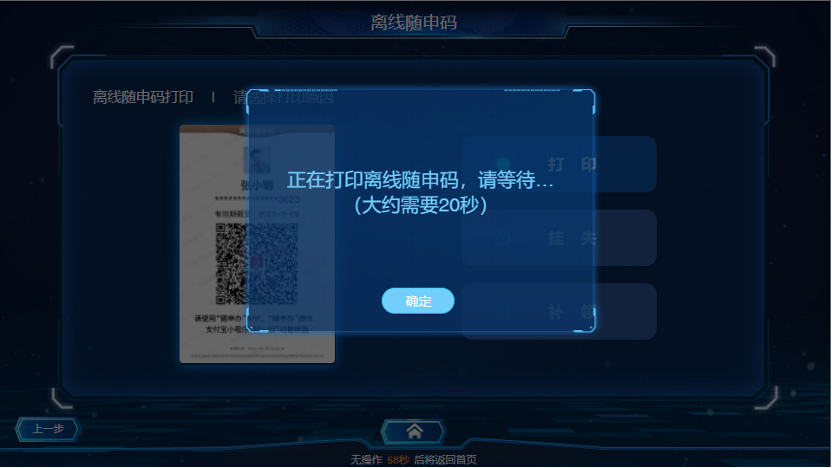Click the 确定 button in the dialog
This screenshot has width=832, height=468.
click(418, 301)
